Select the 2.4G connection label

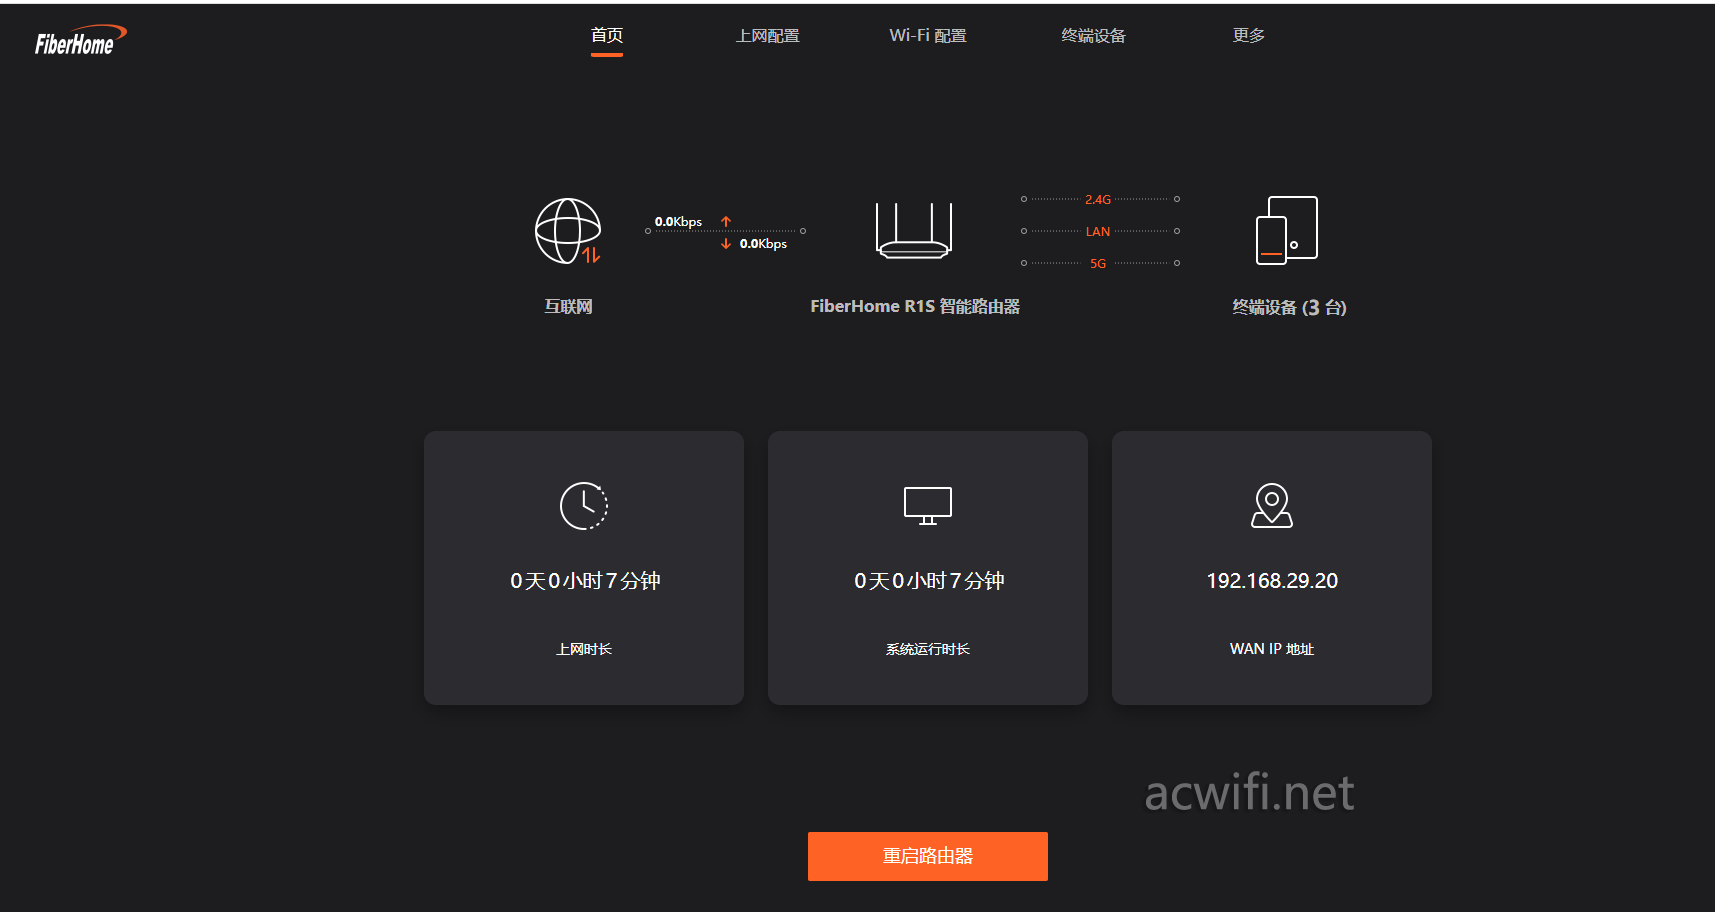(1098, 199)
